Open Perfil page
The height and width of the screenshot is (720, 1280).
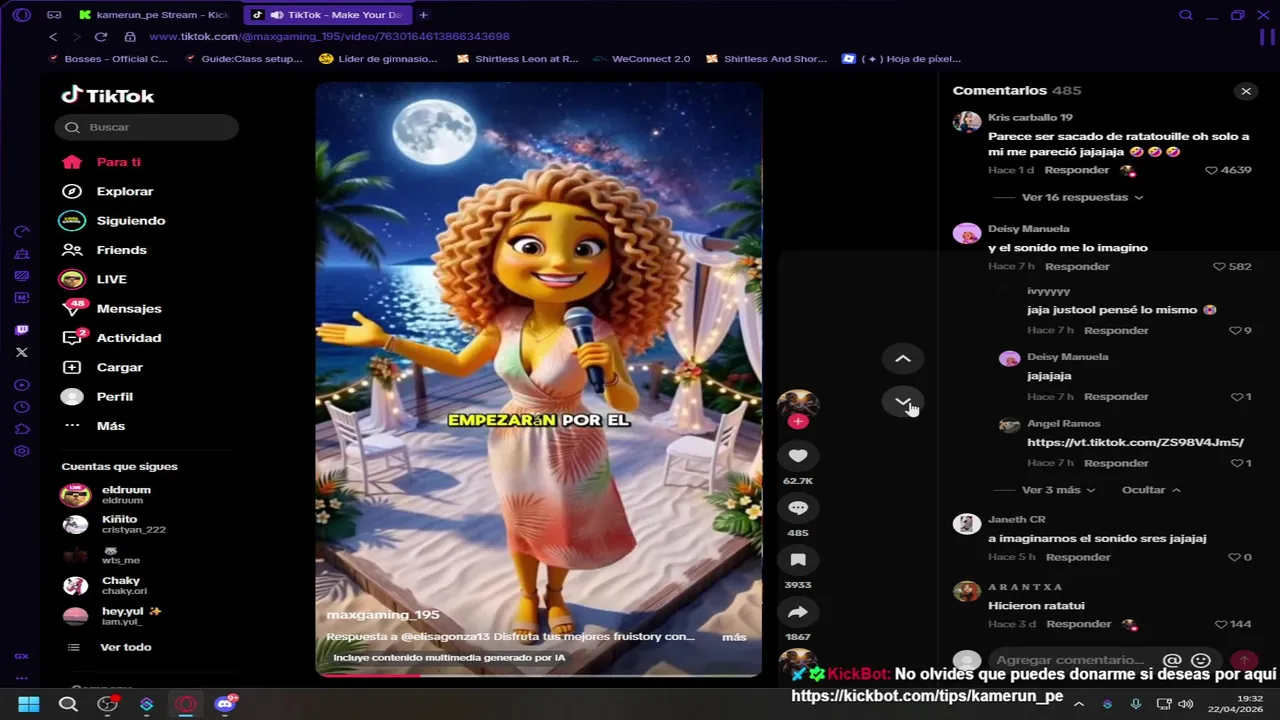point(97,397)
